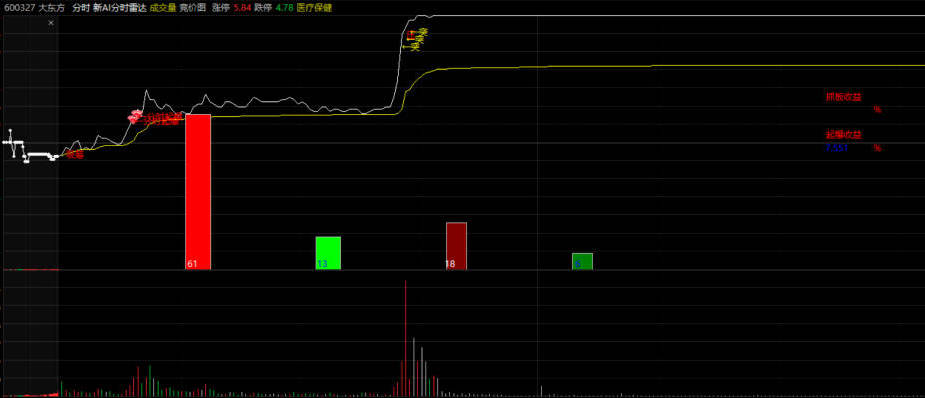Select the 成交量 indicator label

163,8
